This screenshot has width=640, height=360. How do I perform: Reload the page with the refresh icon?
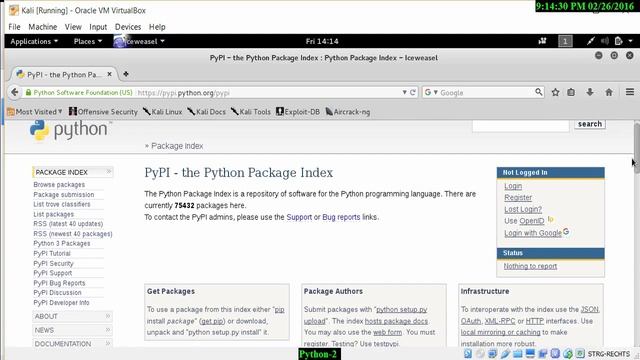pos(413,92)
